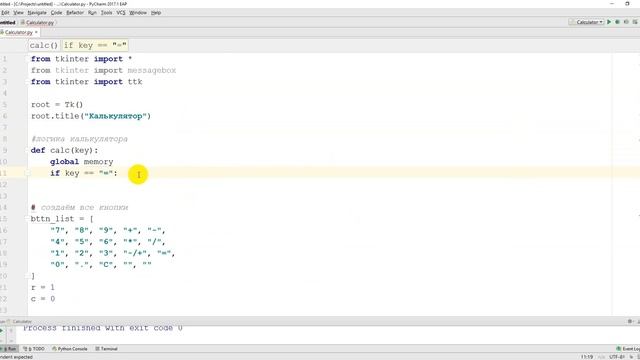Open the Refactor menu
Viewport: 640px width, 360px height.
[x=75, y=13]
